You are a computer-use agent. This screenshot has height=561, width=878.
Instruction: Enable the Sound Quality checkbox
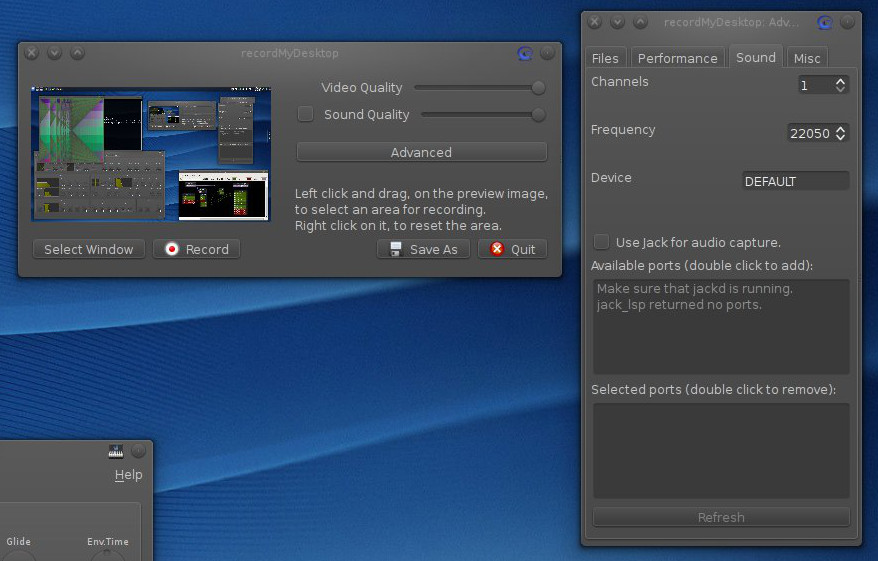(306, 114)
